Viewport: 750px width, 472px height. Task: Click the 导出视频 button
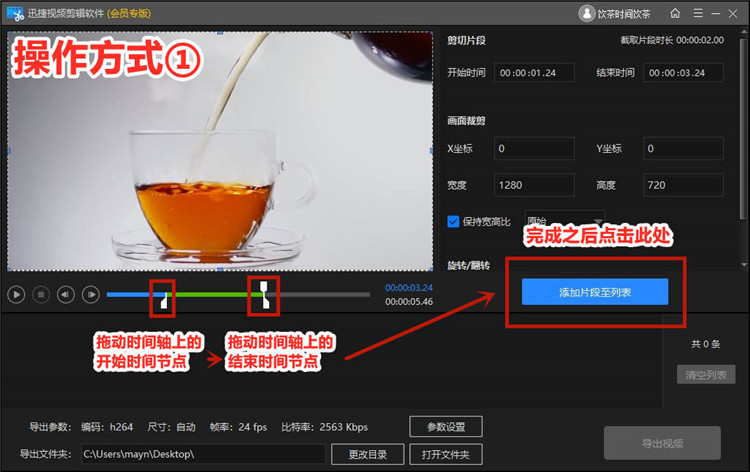pos(662,443)
